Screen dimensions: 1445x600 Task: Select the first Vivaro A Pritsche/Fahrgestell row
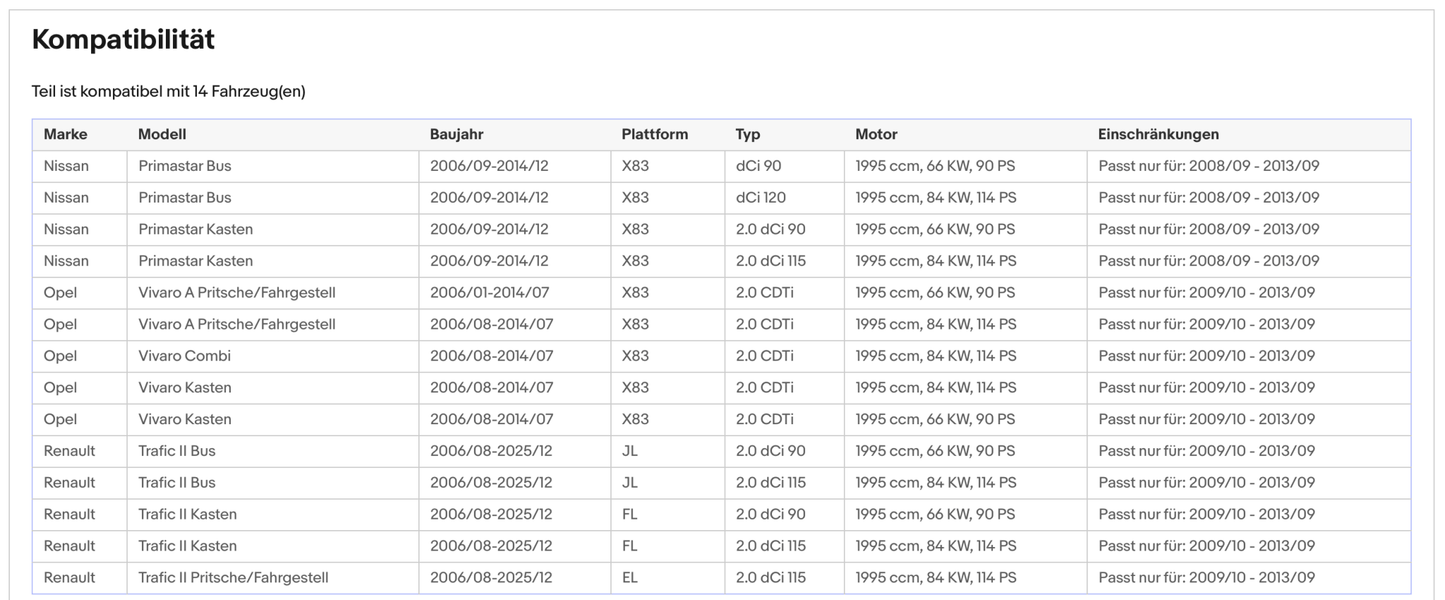coord(400,292)
